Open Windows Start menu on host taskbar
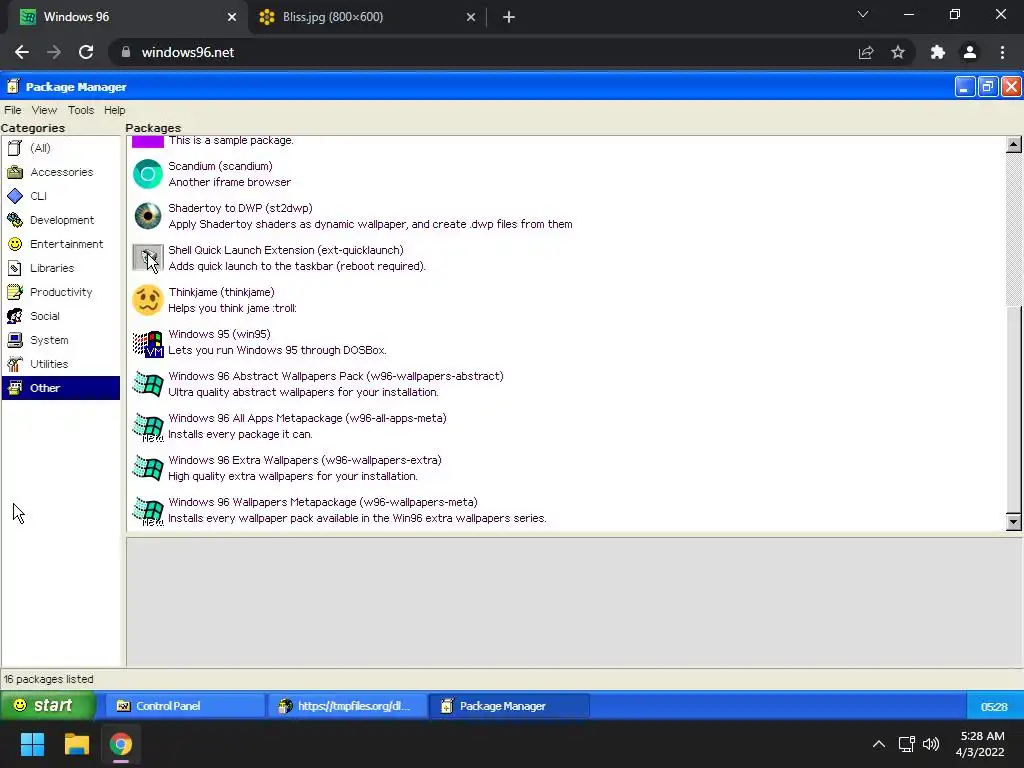The image size is (1024, 768). click(x=32, y=744)
